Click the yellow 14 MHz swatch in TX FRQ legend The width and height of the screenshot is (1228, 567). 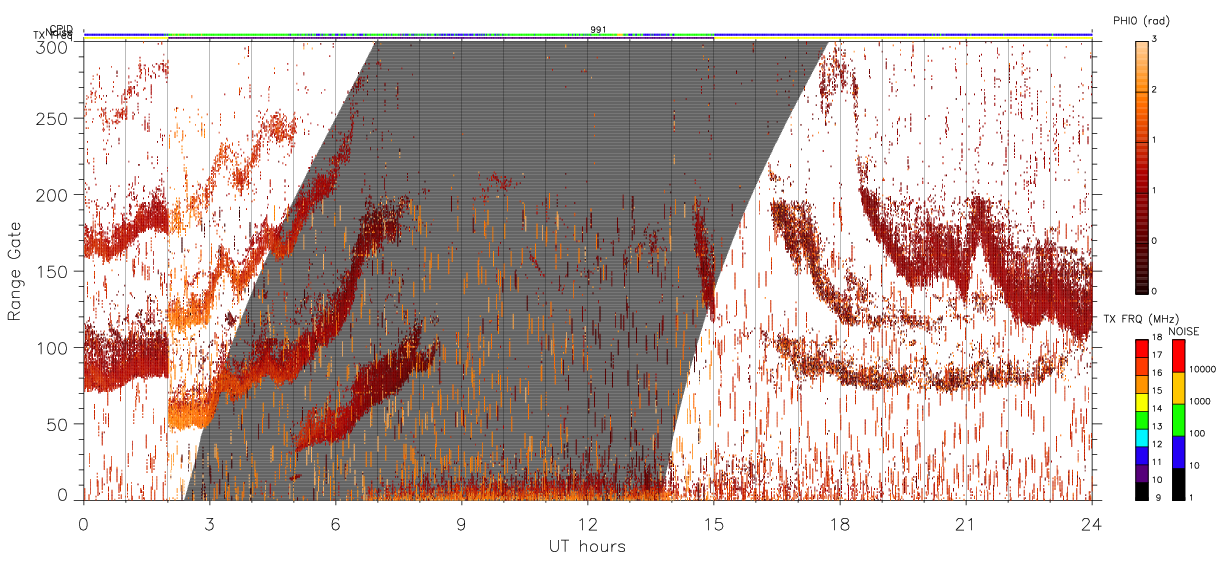pos(1141,402)
